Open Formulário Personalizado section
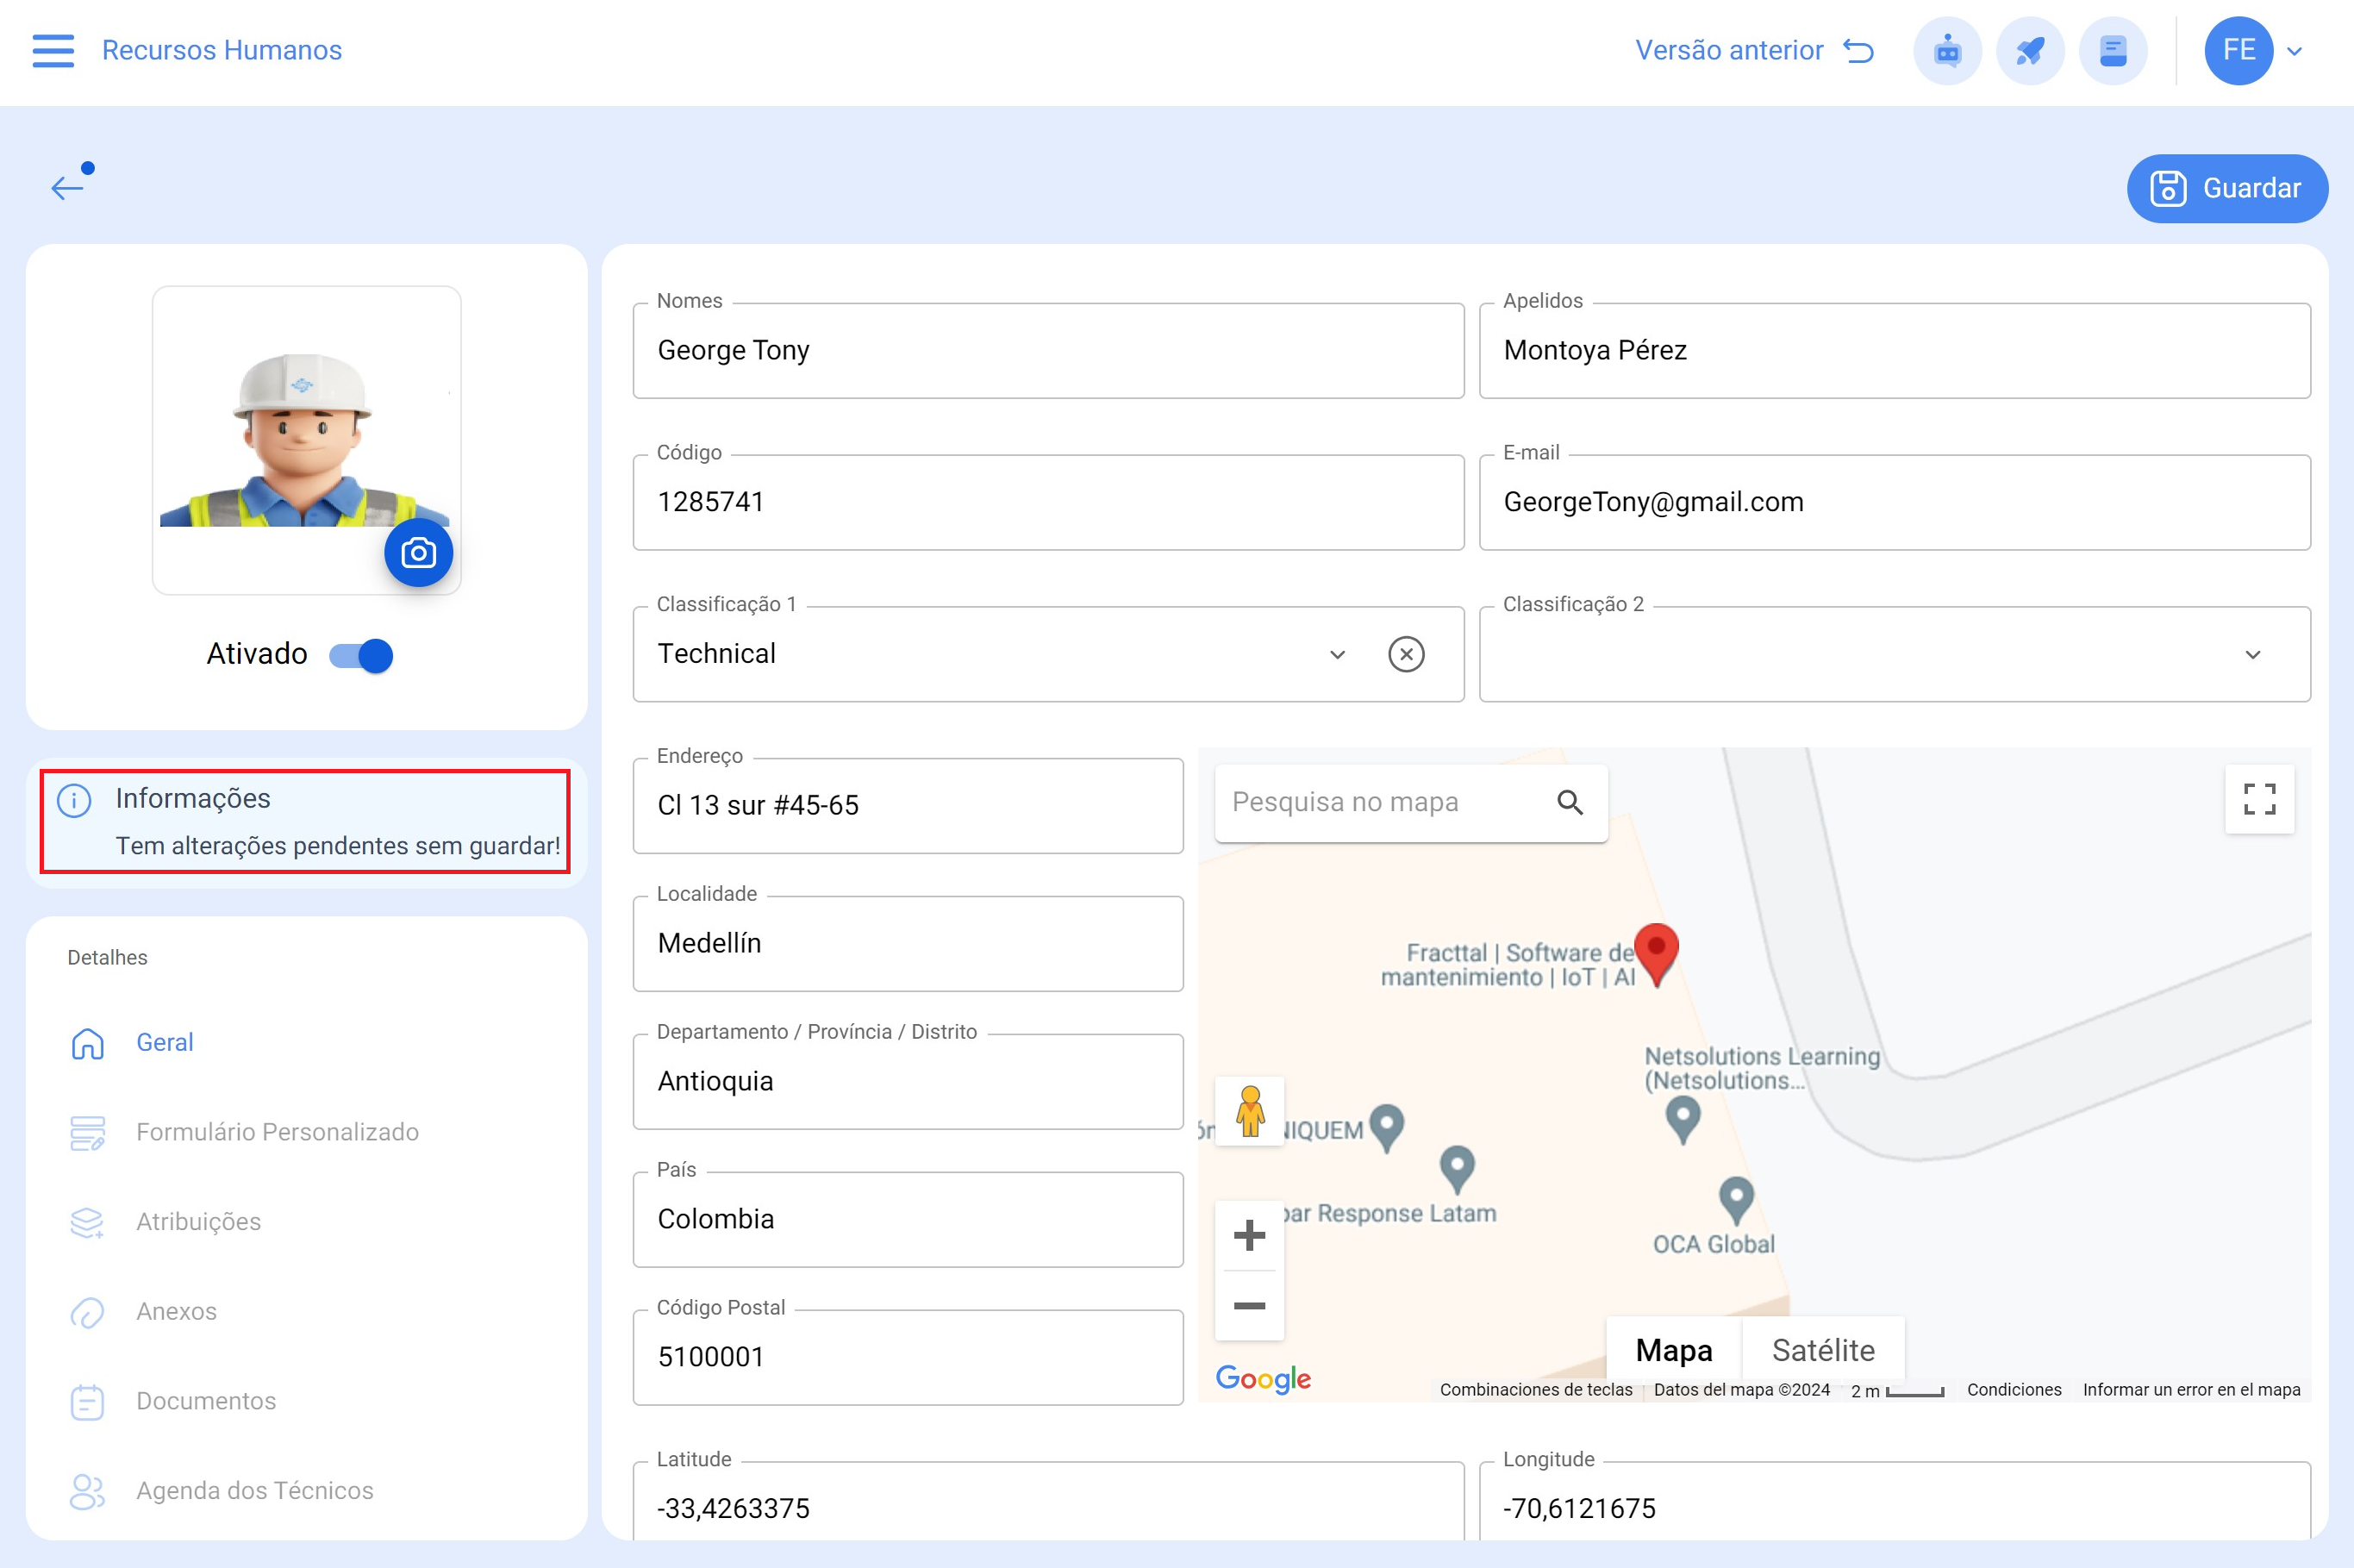This screenshot has width=2354, height=1568. tap(277, 1132)
